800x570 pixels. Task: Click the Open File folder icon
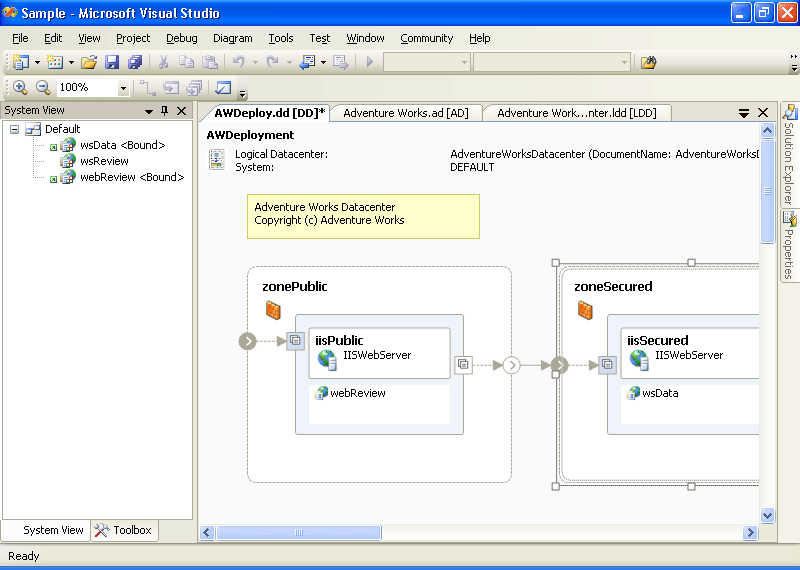click(x=89, y=62)
